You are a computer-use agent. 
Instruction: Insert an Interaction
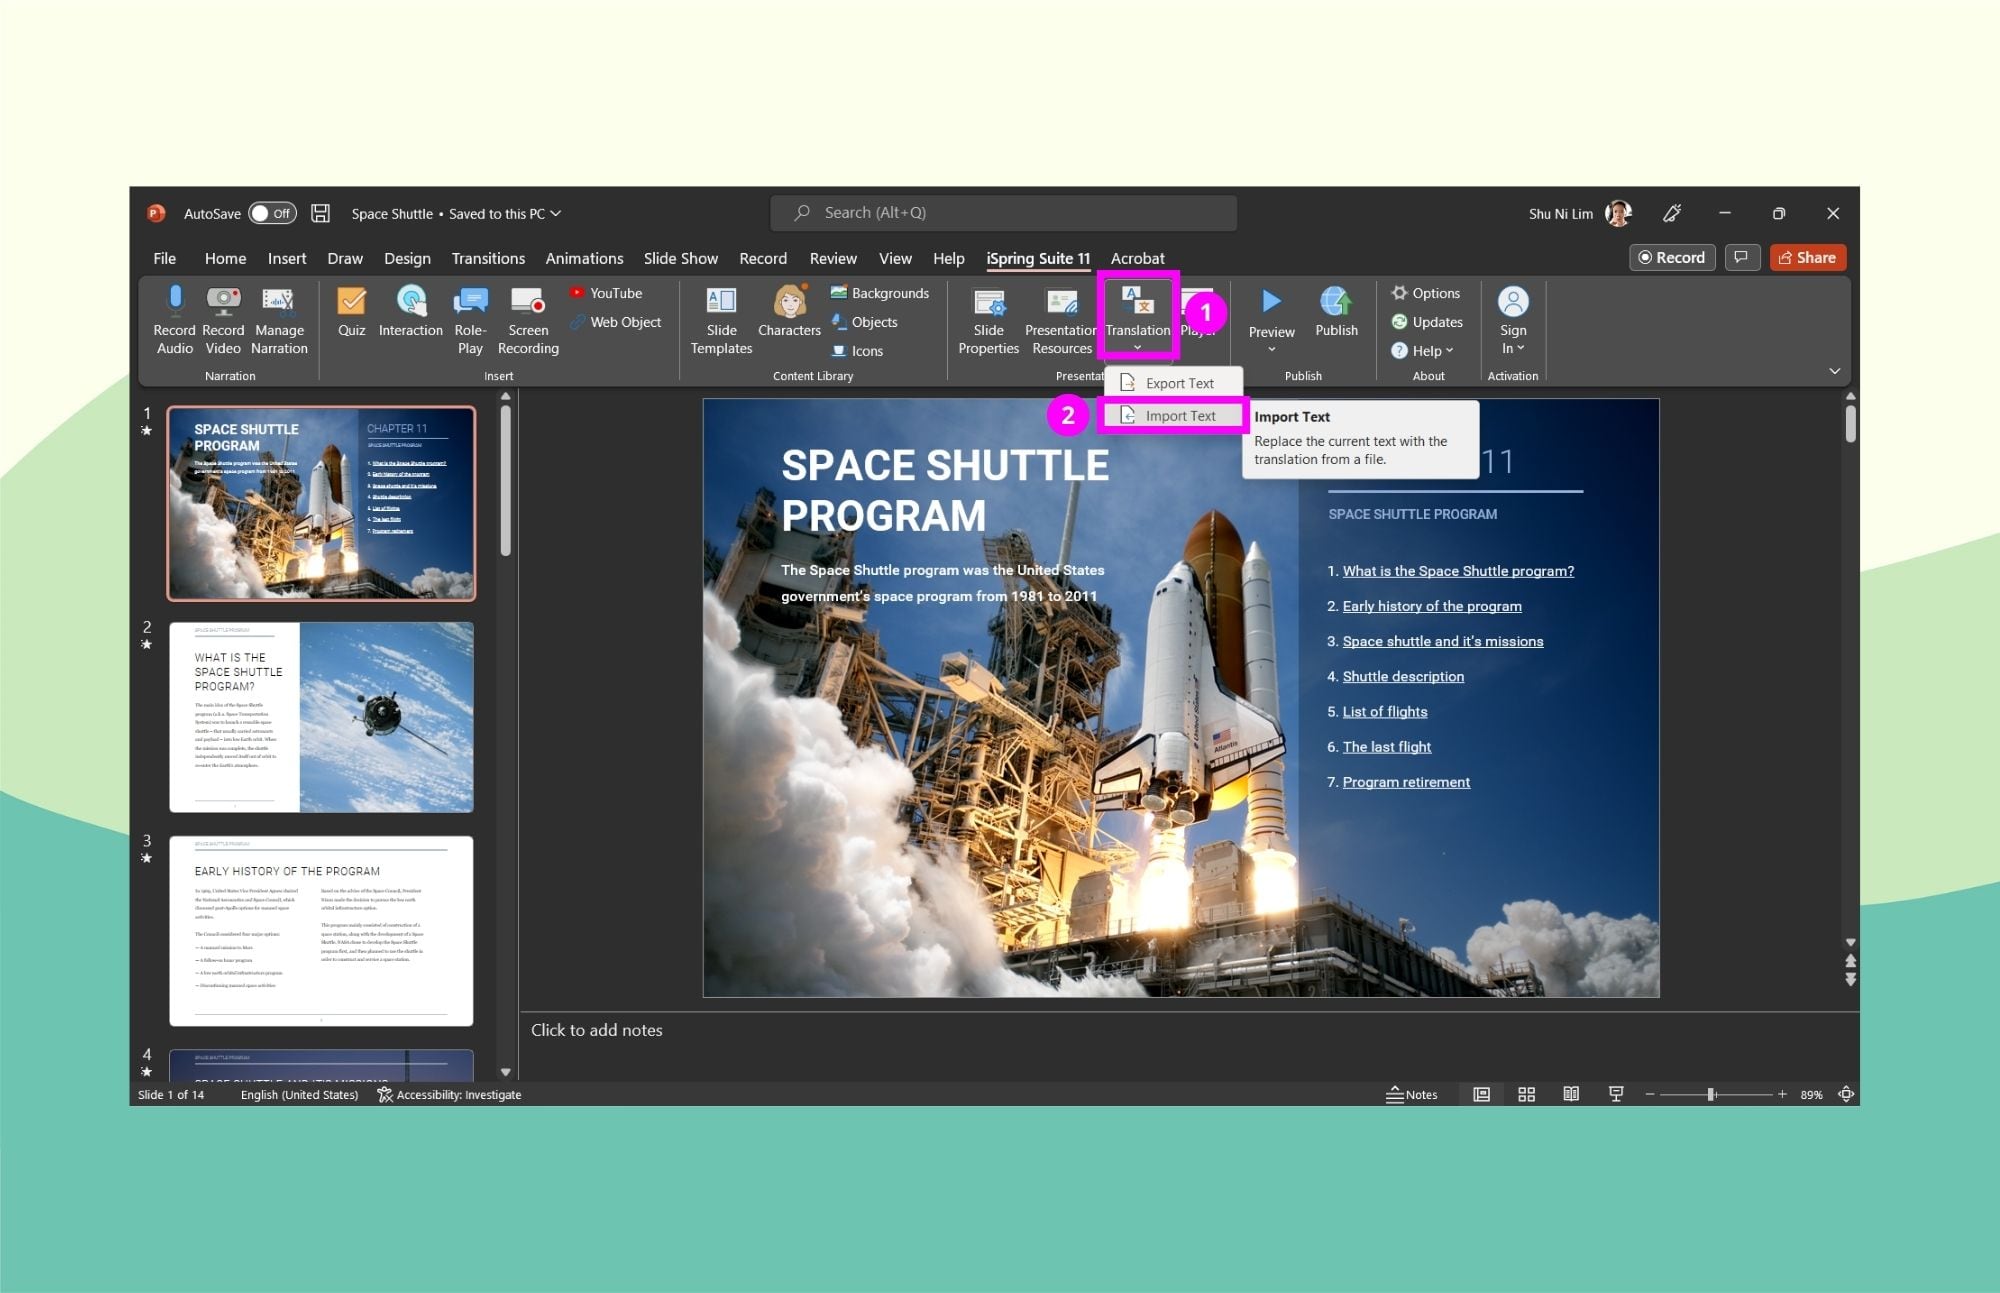[411, 312]
